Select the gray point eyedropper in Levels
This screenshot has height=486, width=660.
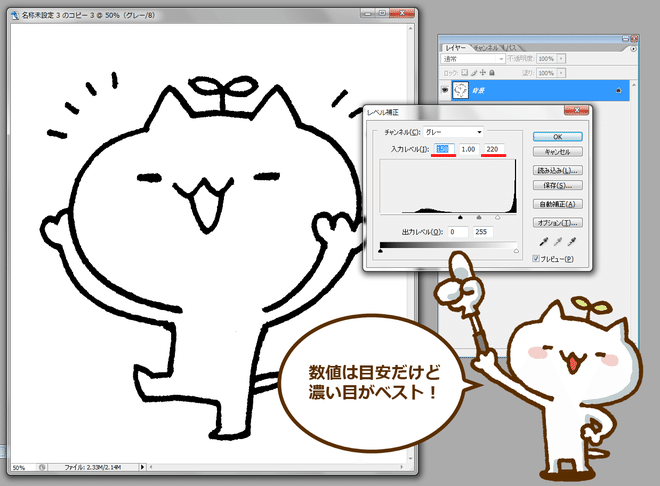pyautogui.click(x=558, y=242)
